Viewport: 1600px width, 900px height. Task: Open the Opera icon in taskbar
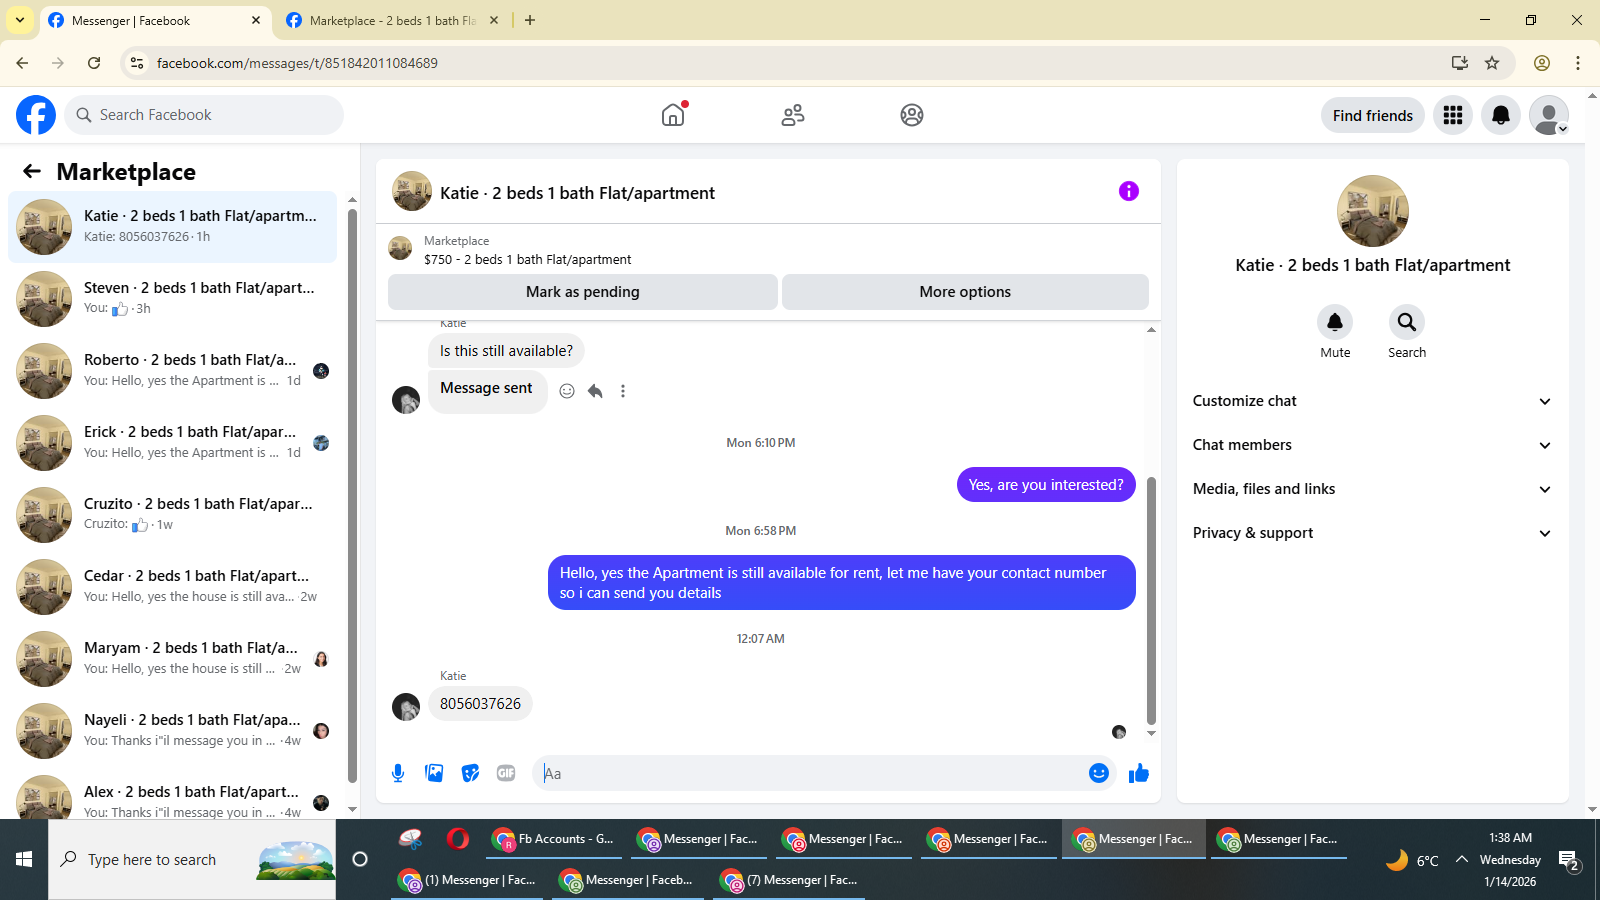tap(458, 838)
